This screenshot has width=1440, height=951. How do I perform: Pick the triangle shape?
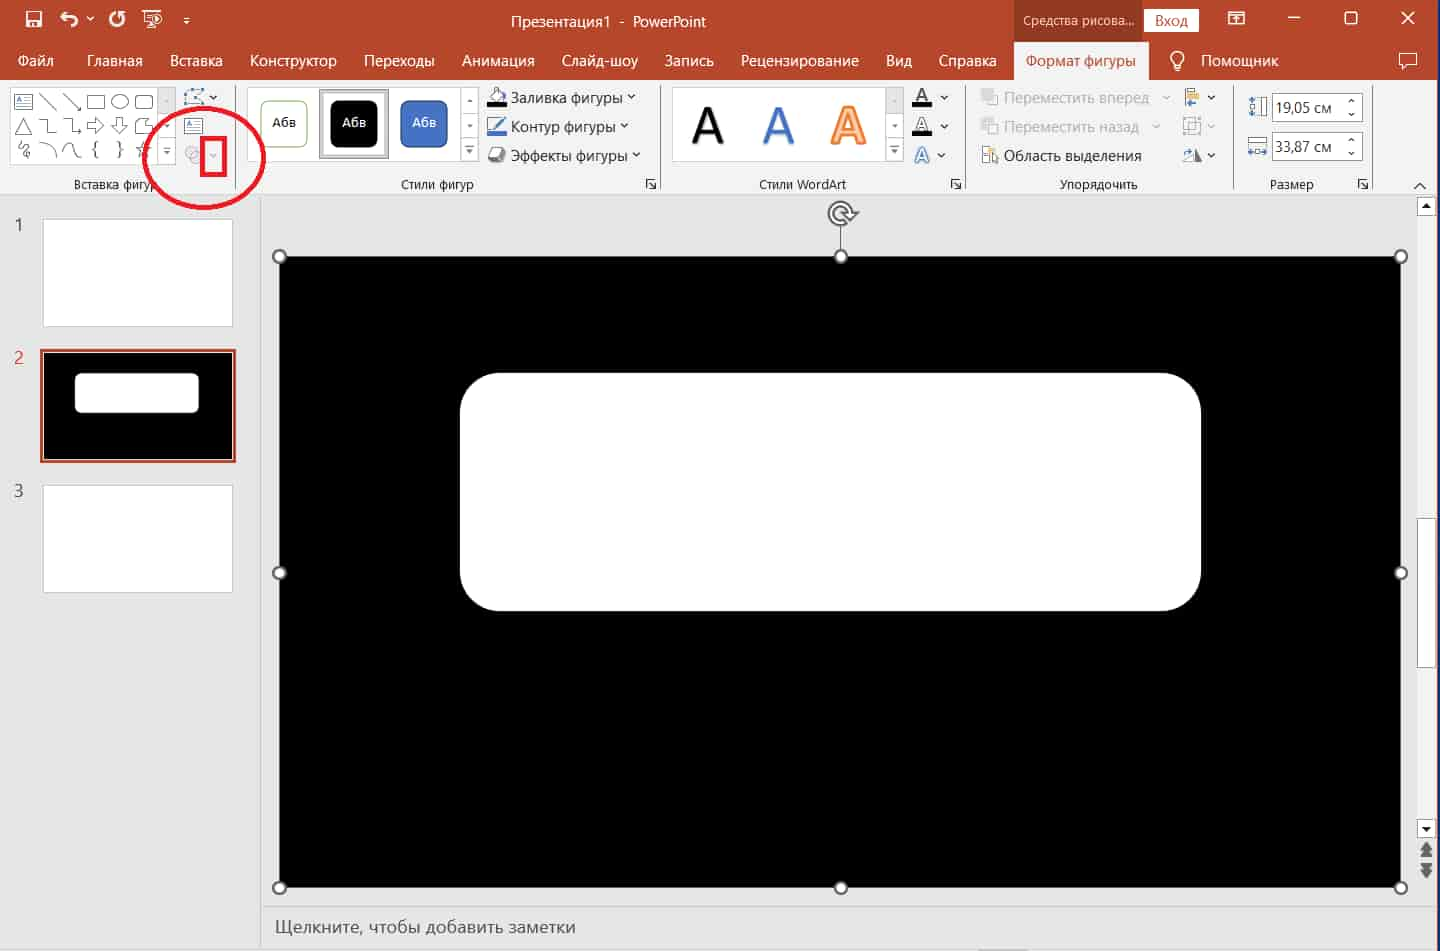(24, 126)
